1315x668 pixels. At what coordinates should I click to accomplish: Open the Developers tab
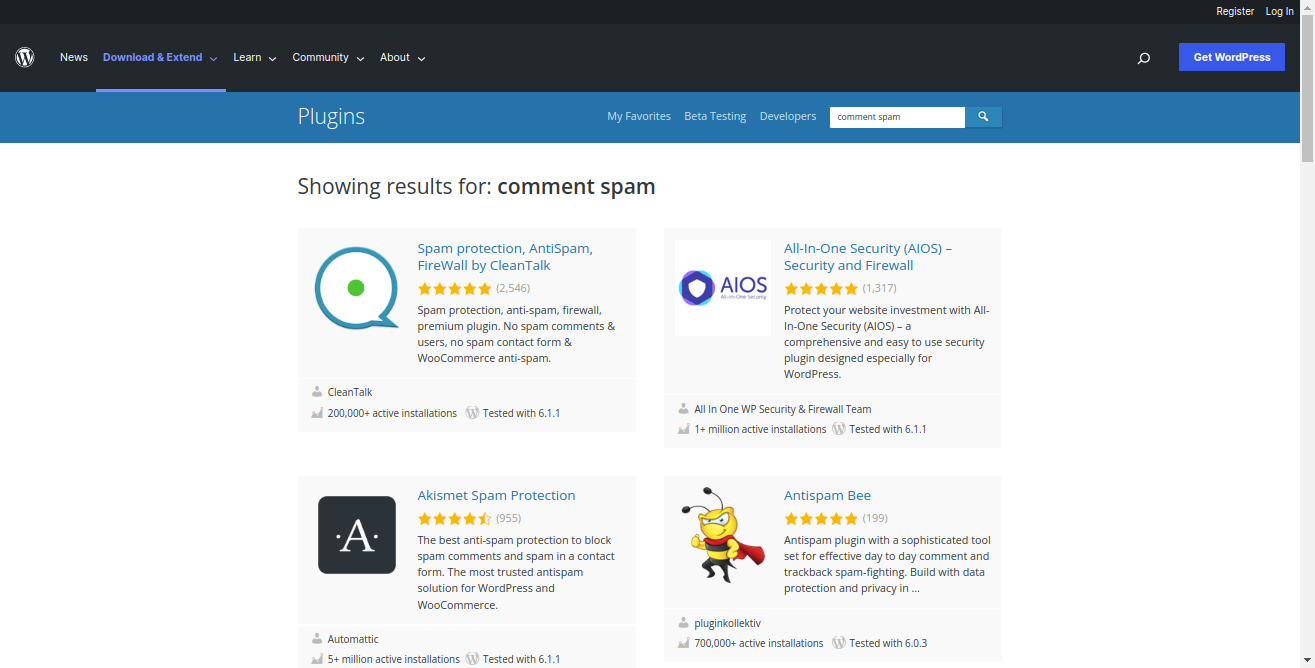788,117
